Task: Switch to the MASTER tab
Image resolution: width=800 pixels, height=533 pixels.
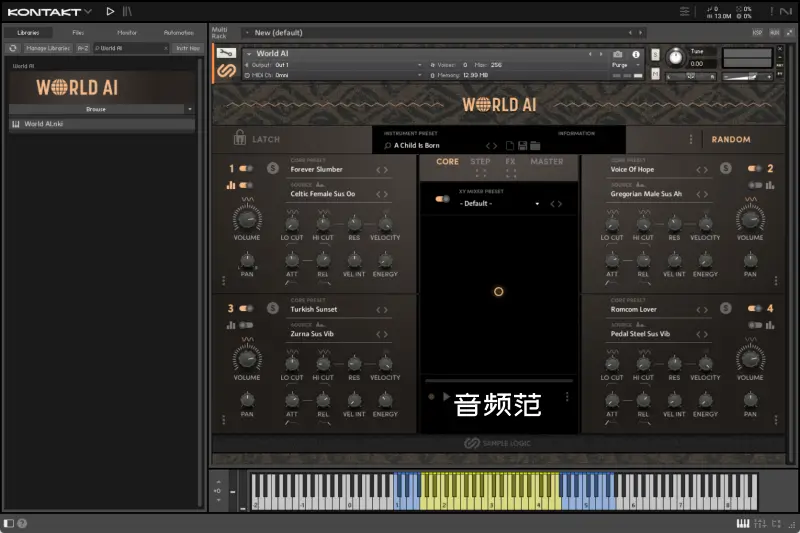Action: pos(546,161)
